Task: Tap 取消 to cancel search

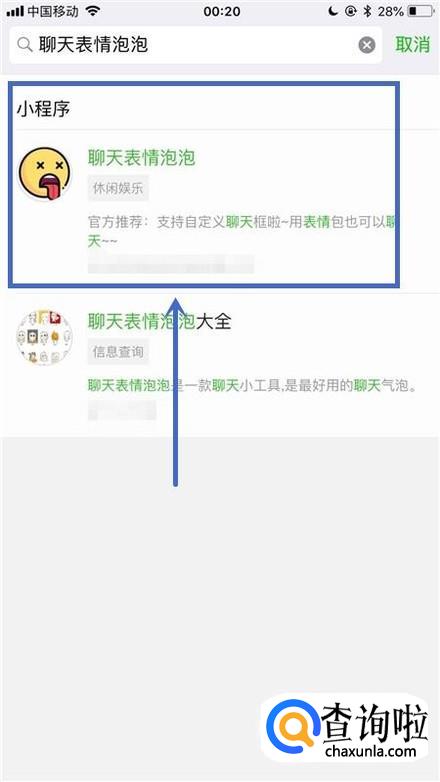Action: tap(413, 44)
